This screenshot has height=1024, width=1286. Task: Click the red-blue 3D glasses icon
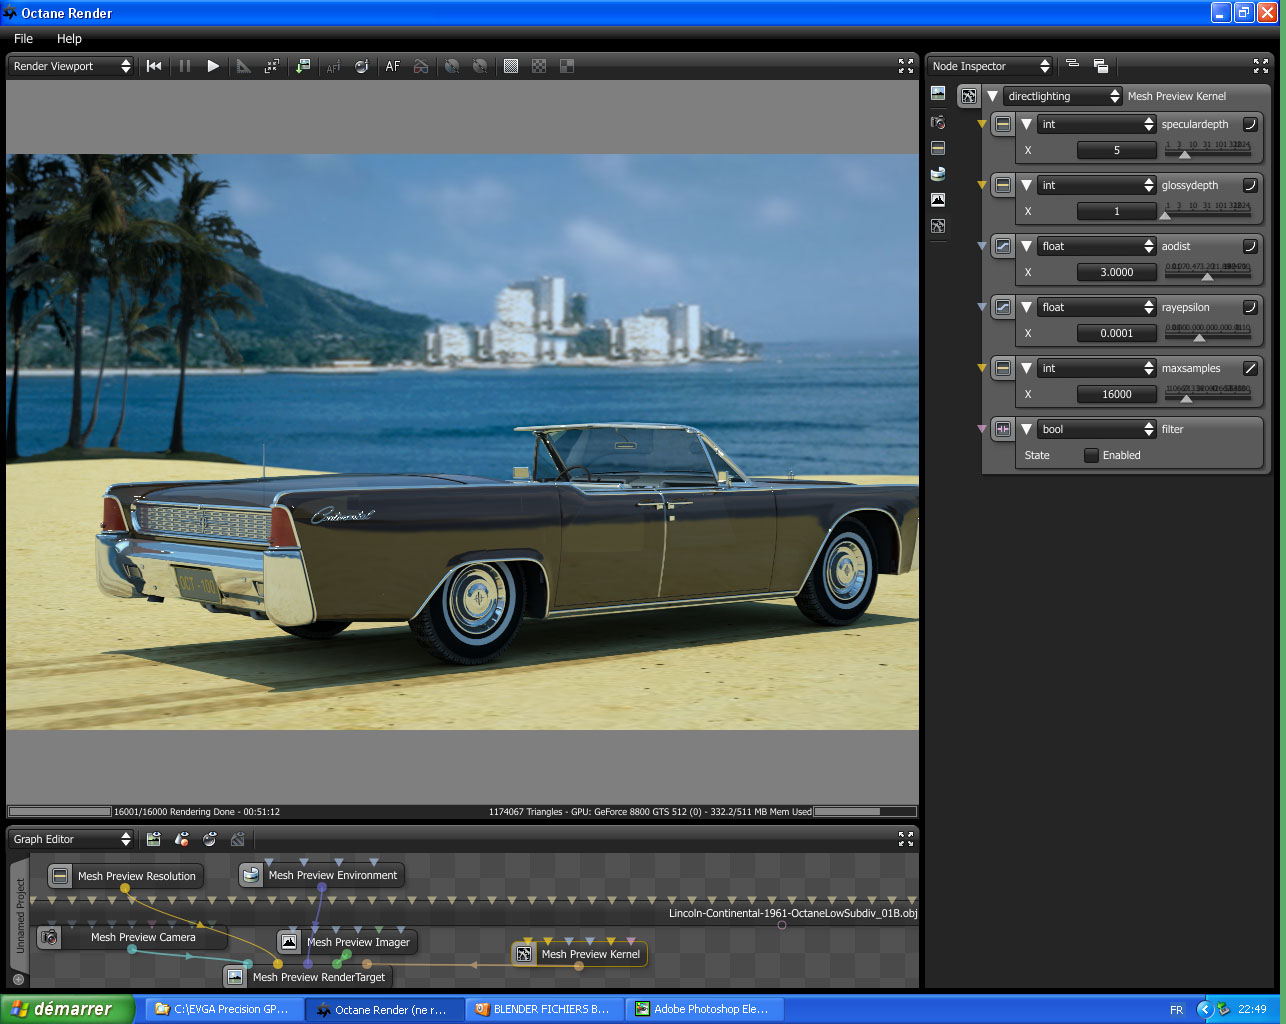(x=421, y=66)
